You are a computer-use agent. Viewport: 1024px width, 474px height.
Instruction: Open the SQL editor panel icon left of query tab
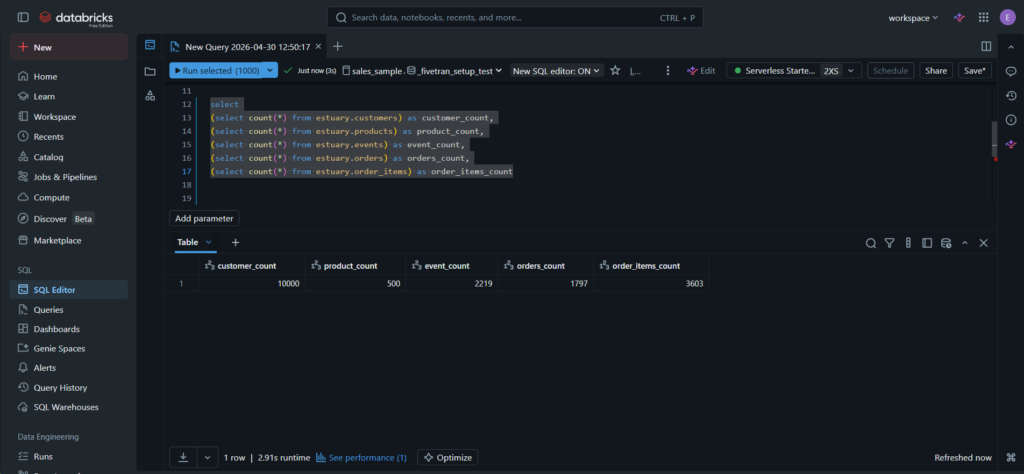click(150, 45)
